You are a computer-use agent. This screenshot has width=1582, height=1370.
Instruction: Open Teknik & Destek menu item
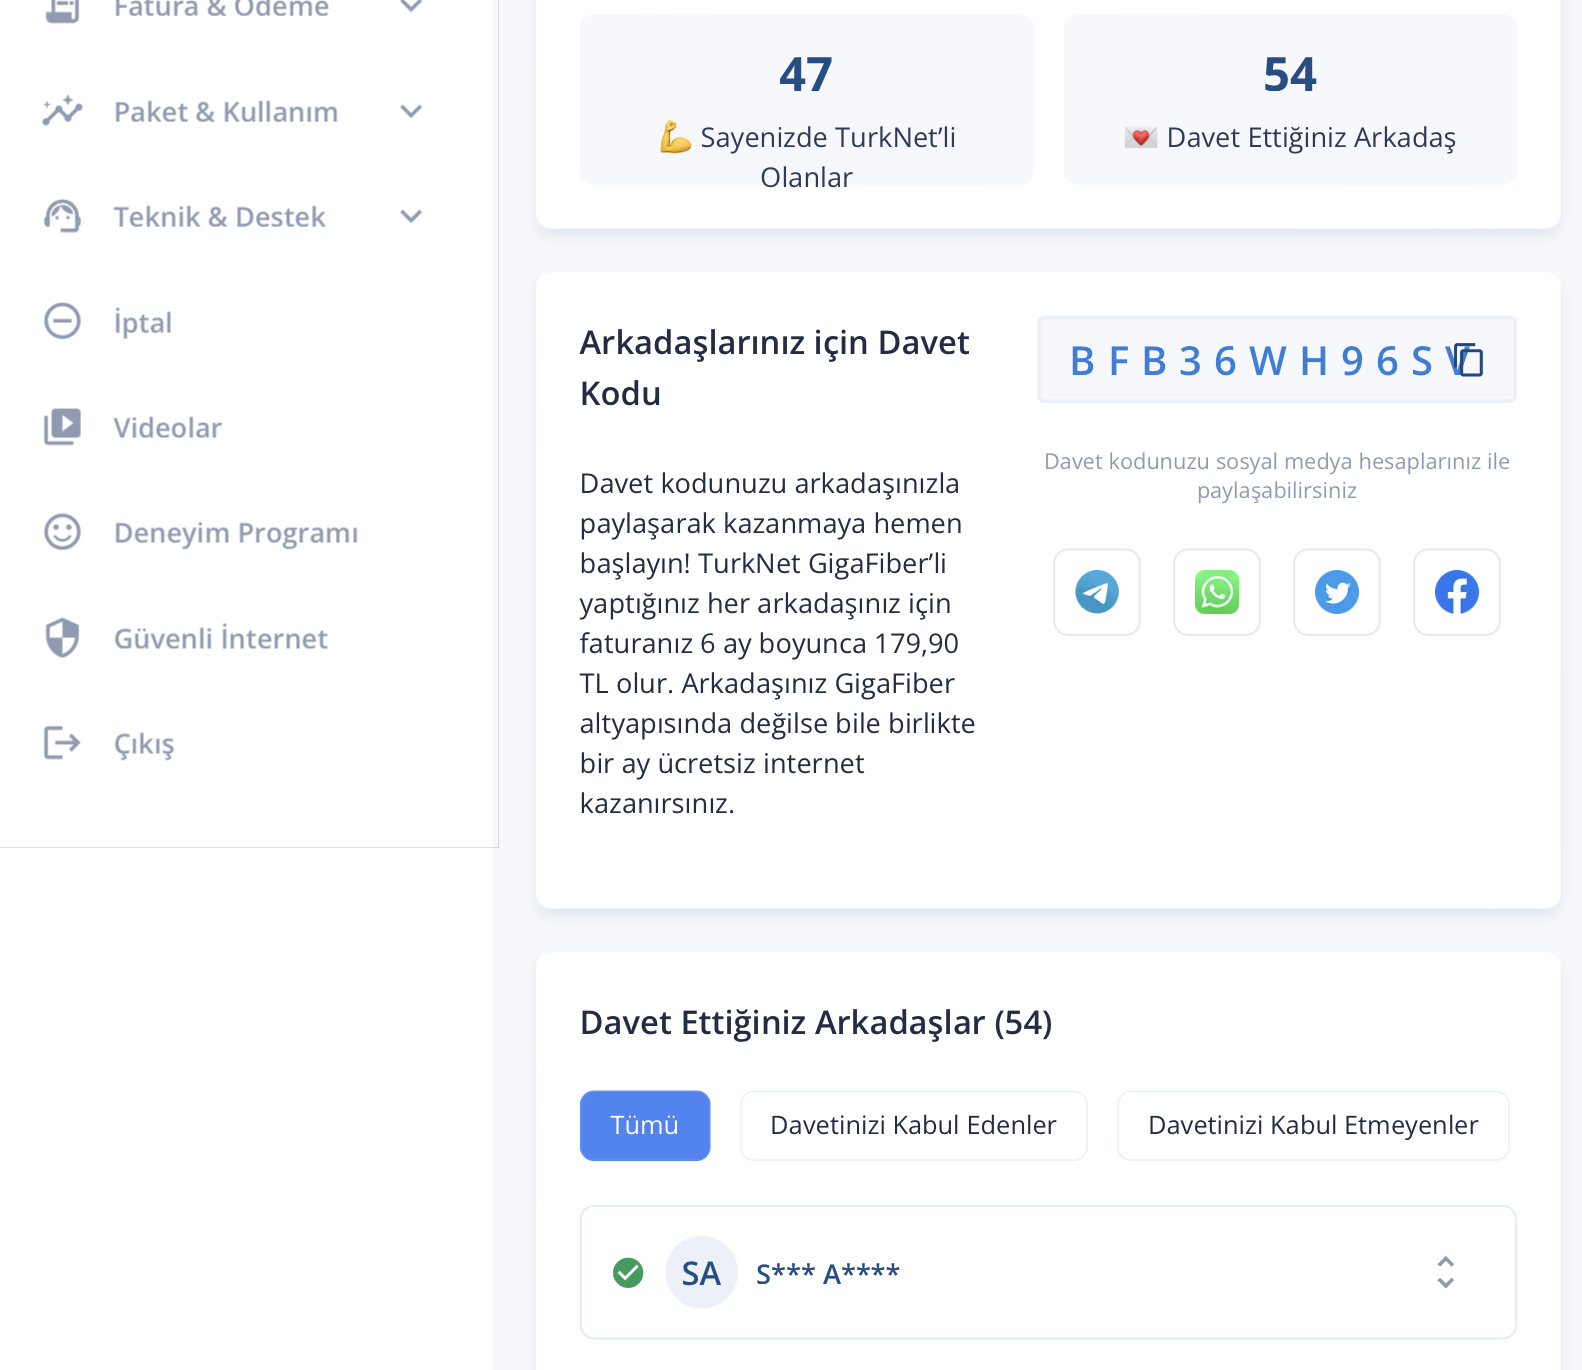tap(220, 217)
